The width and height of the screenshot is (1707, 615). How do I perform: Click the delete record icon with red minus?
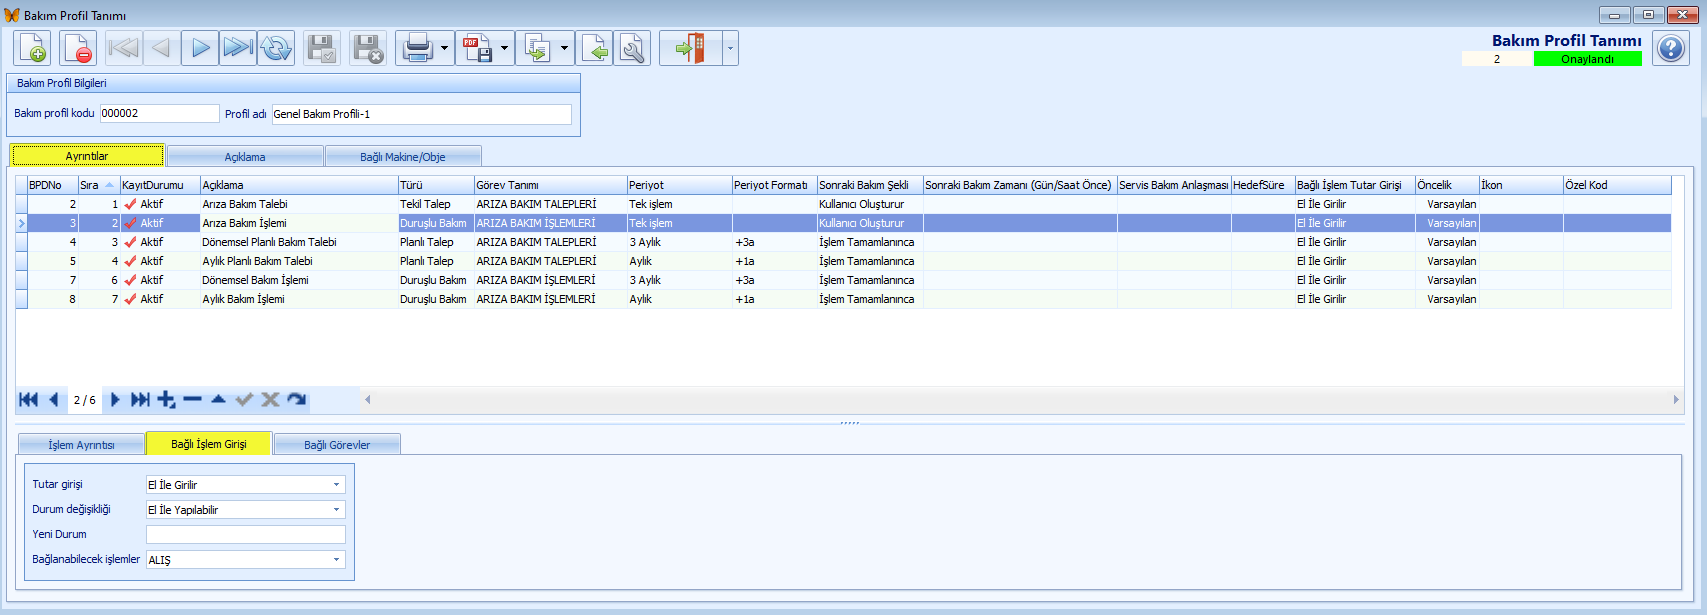78,48
